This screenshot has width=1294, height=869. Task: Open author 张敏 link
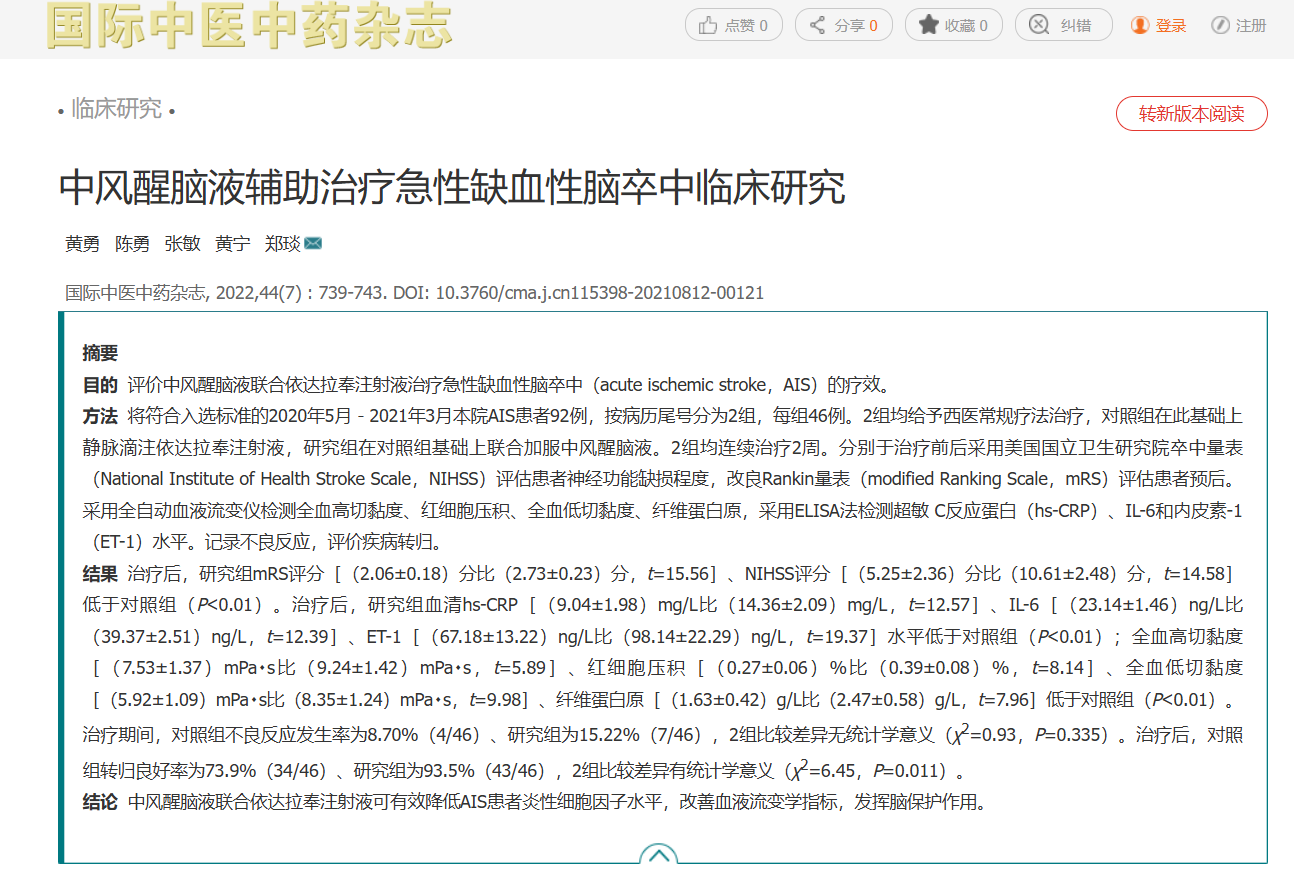click(182, 243)
